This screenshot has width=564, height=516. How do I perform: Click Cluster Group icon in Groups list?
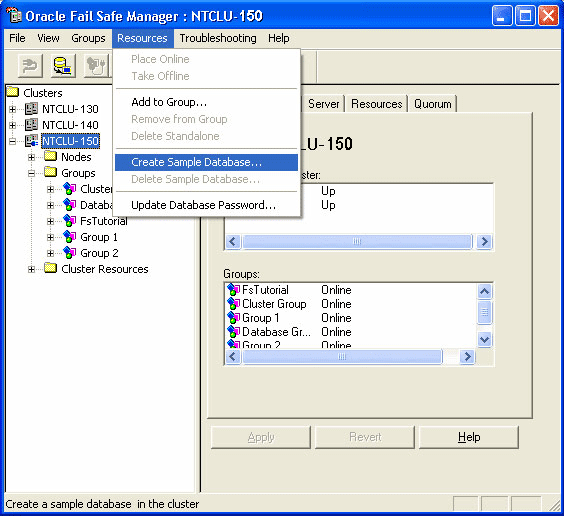233,303
